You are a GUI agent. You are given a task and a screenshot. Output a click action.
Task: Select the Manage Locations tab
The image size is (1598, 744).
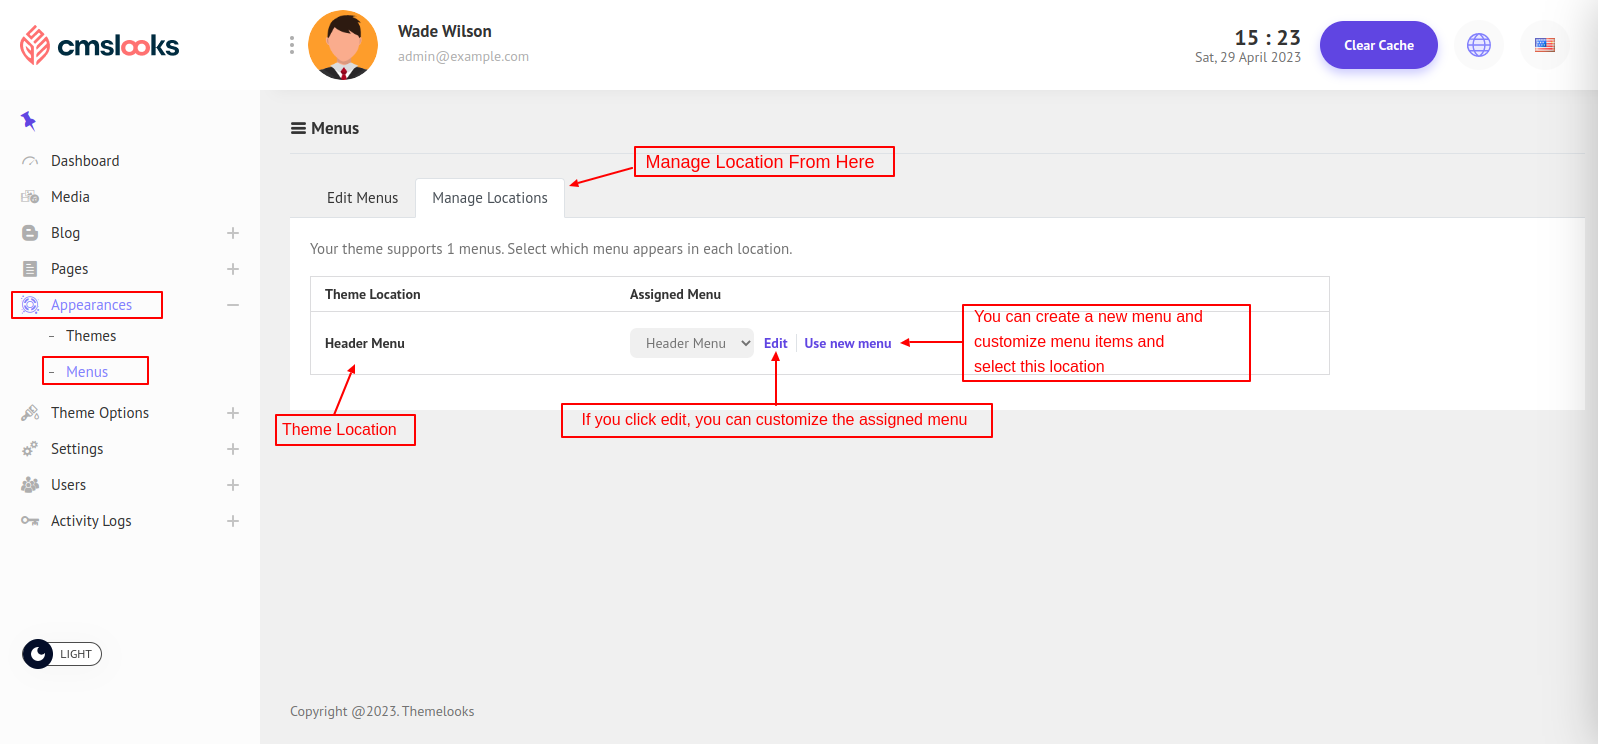point(489,198)
